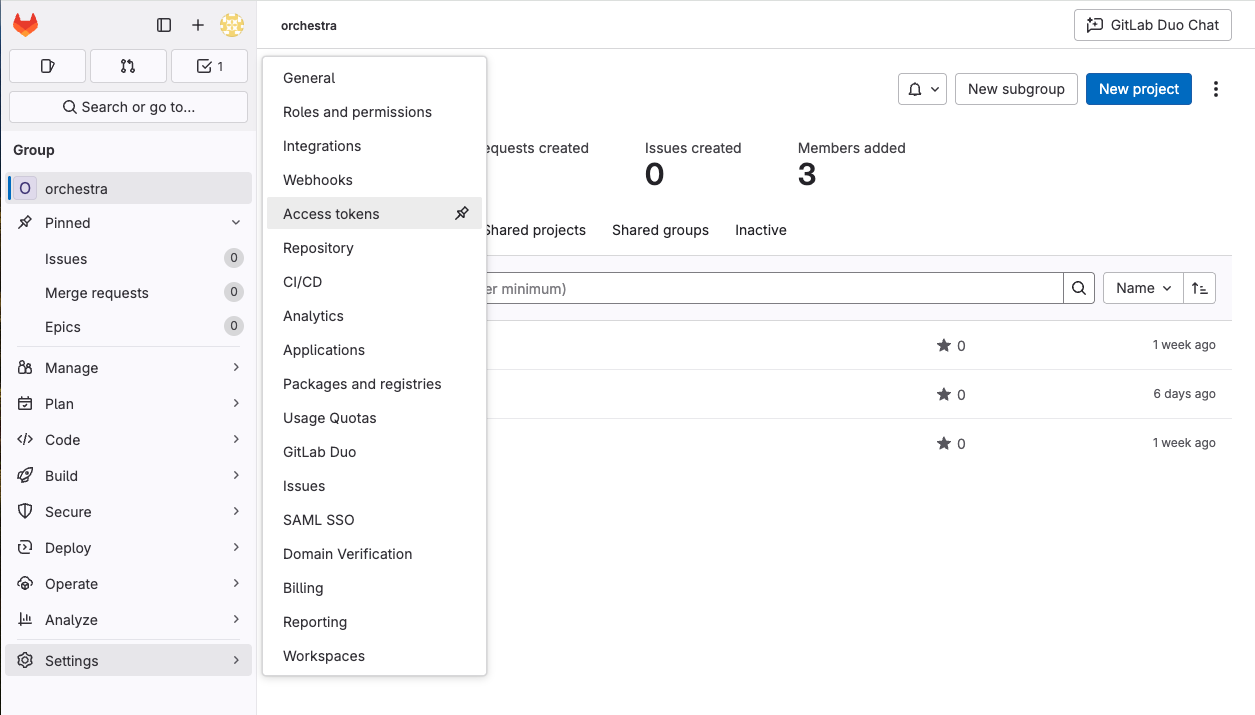This screenshot has height=715, width=1255.
Task: Switch to the Shared groups tab
Action: point(660,230)
